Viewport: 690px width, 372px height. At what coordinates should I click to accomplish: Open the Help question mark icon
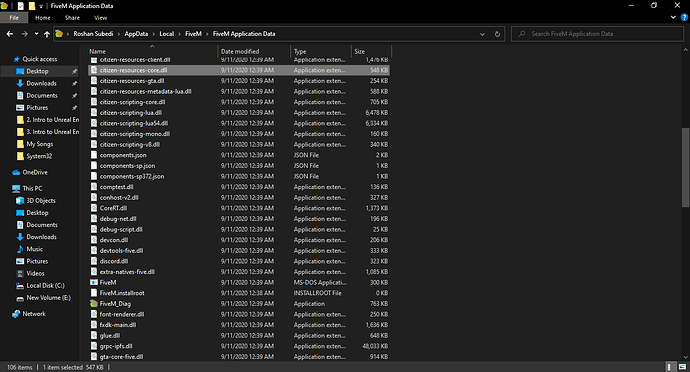tap(684, 18)
